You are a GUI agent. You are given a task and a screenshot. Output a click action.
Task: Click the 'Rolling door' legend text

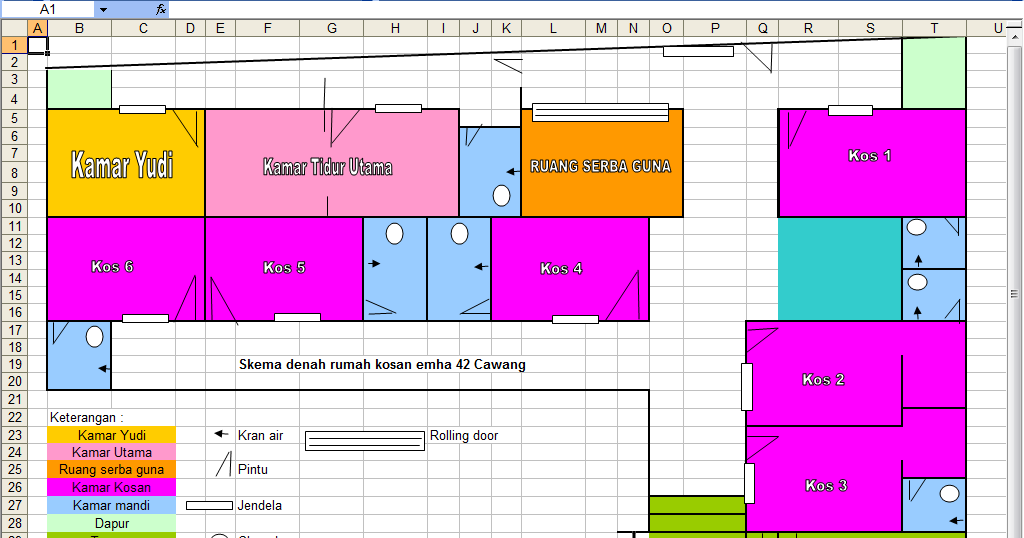click(x=464, y=435)
